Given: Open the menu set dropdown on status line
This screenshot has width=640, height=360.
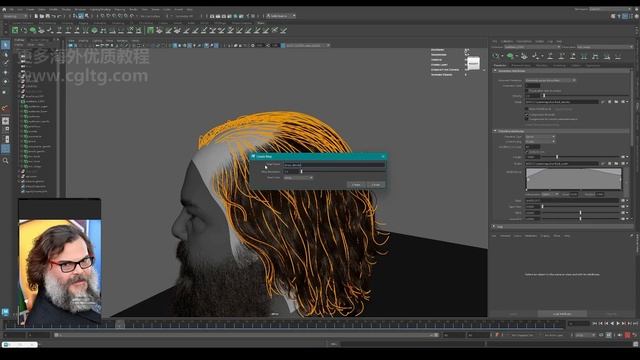Looking at the screenshot, I should [x=15, y=16].
